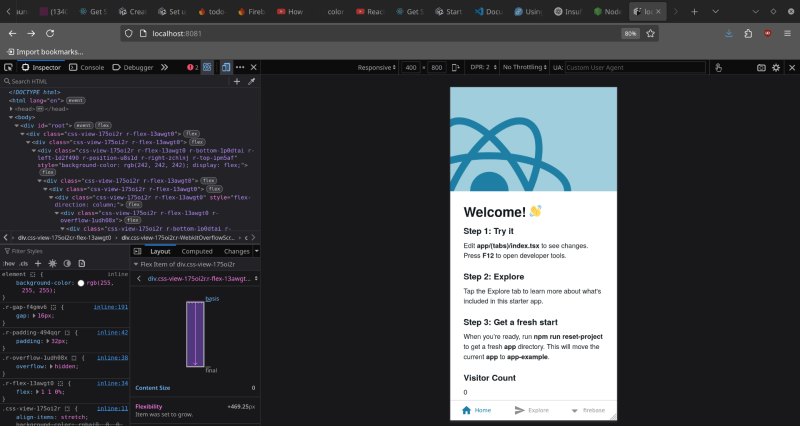Open a new browser tab

tap(694, 11)
